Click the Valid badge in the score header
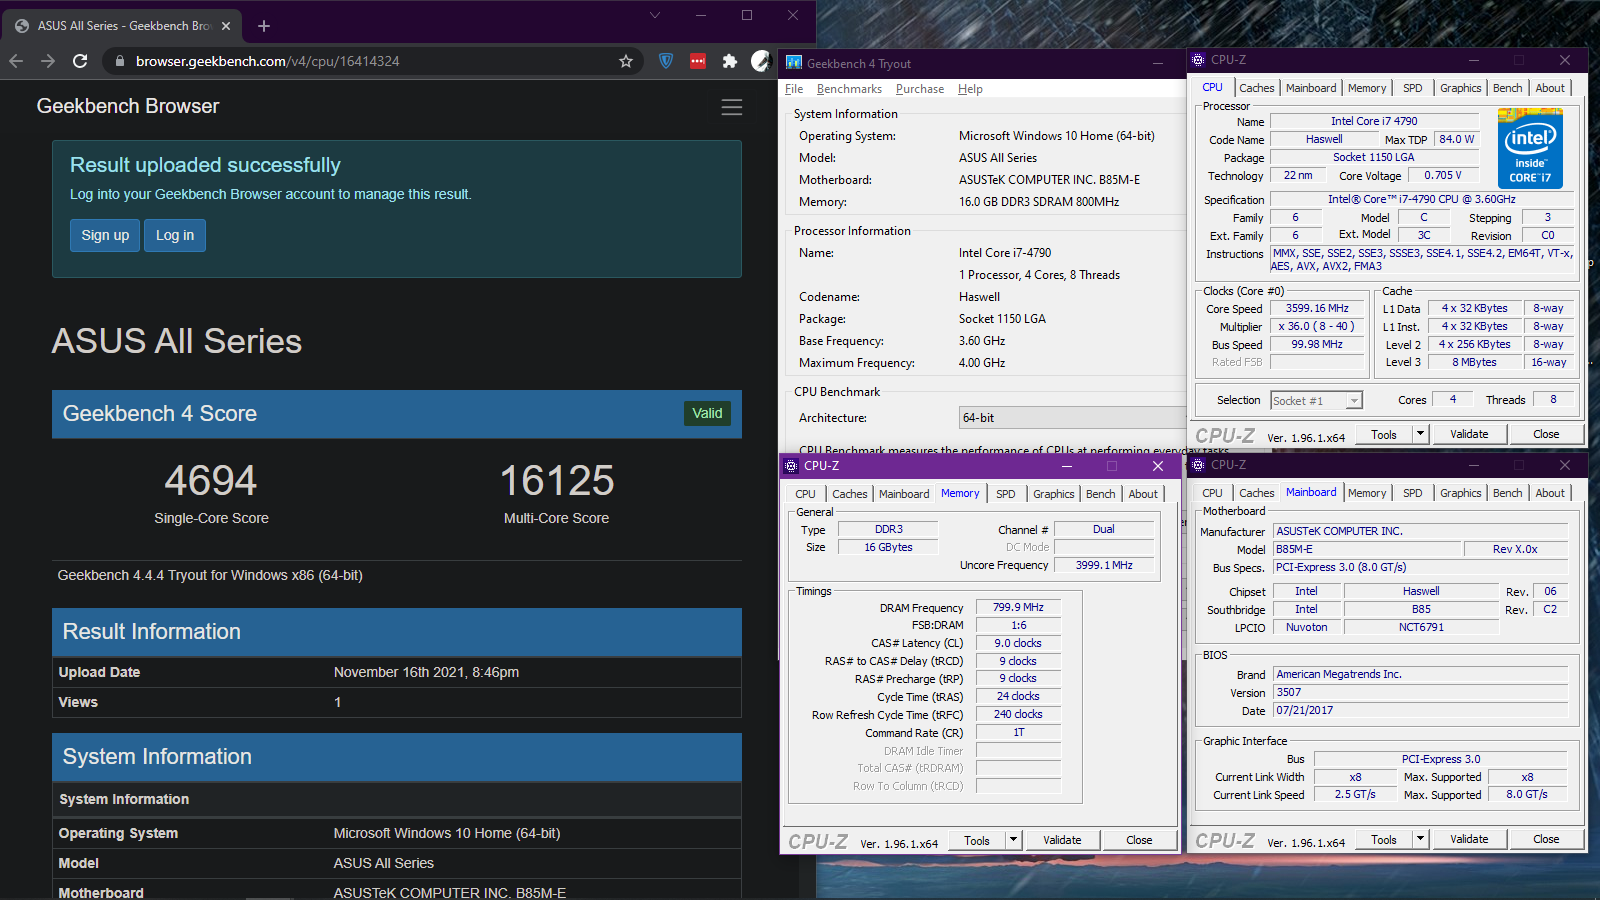 point(707,413)
